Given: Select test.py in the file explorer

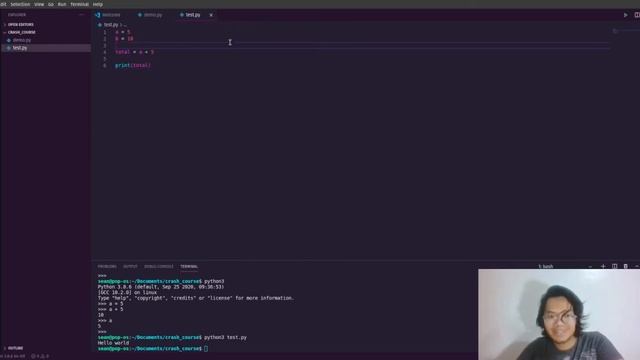Looking at the screenshot, I should [20, 48].
